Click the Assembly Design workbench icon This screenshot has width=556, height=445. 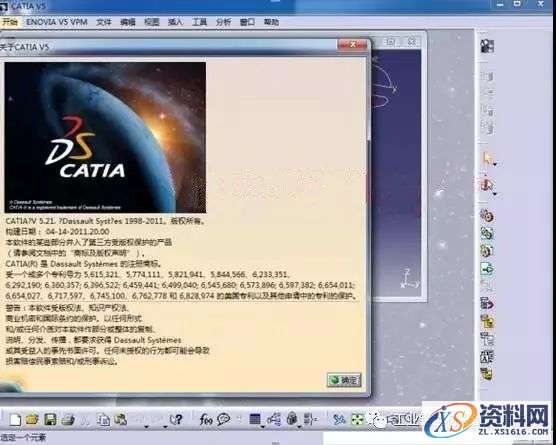488,46
